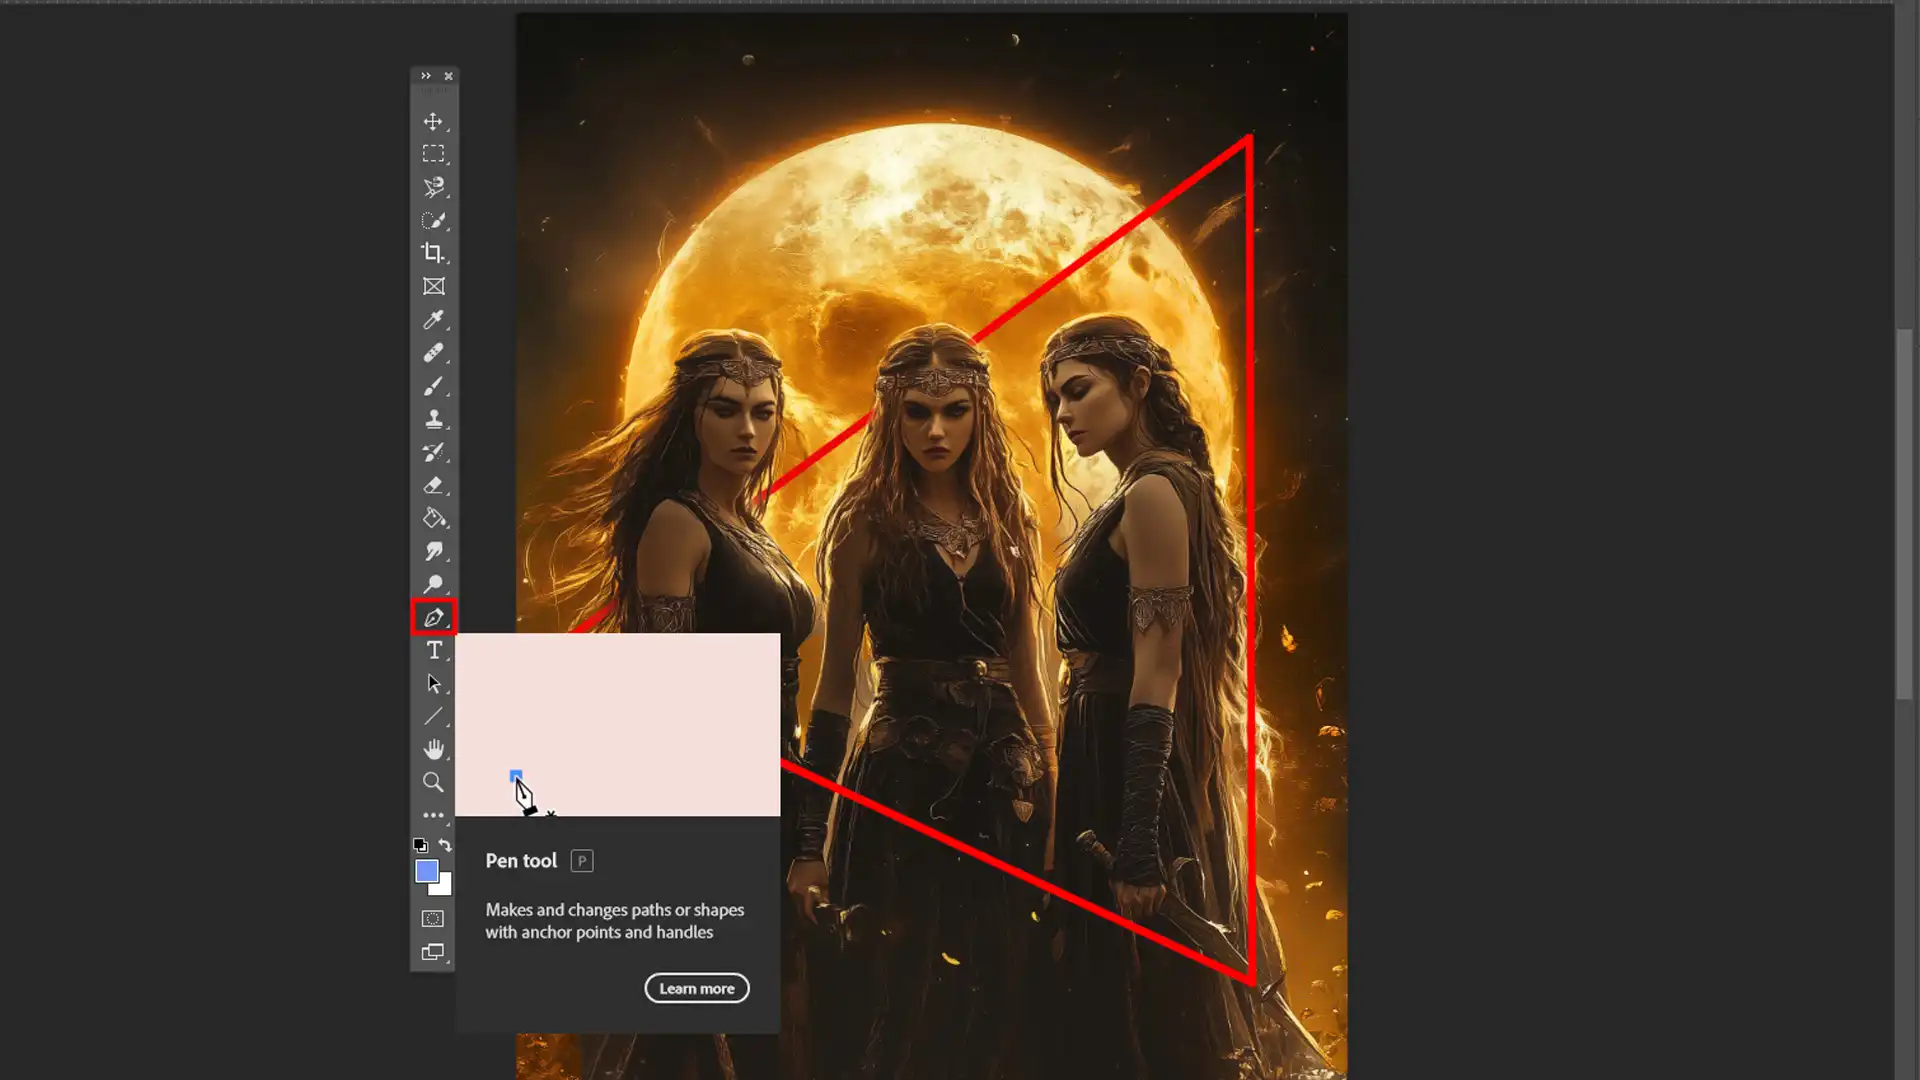Open the white background color swatch
1920x1080 pixels.
coord(444,887)
